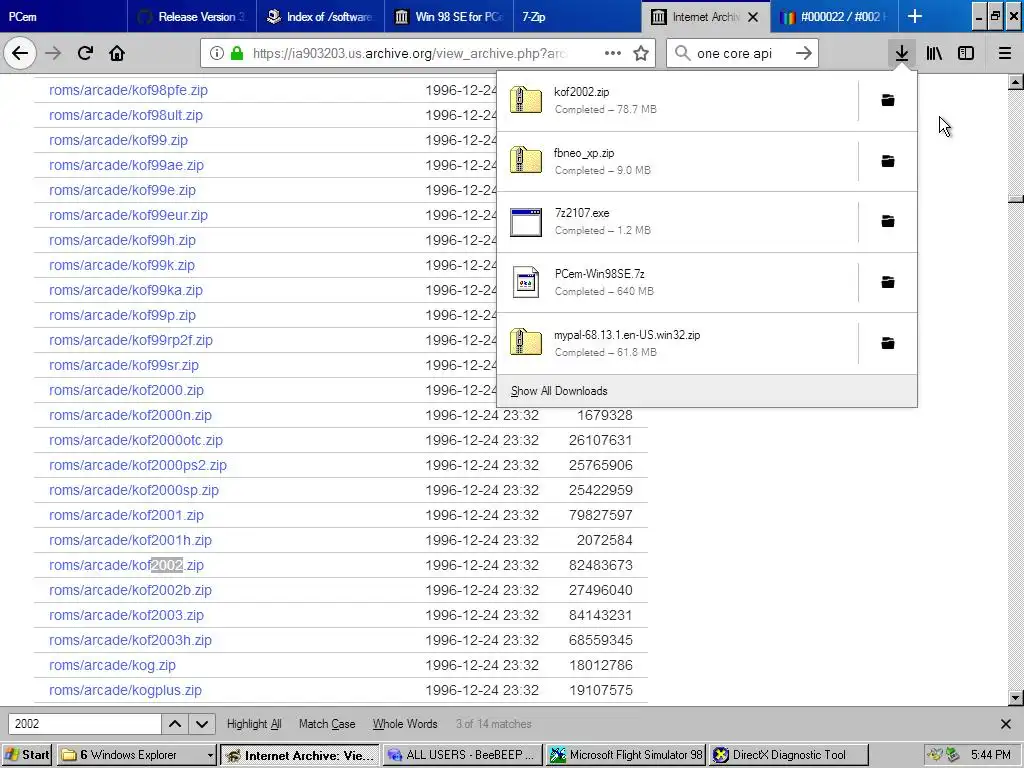
Task: Open roms/arcade/kof99ae.zip link
Action: (x=126, y=165)
